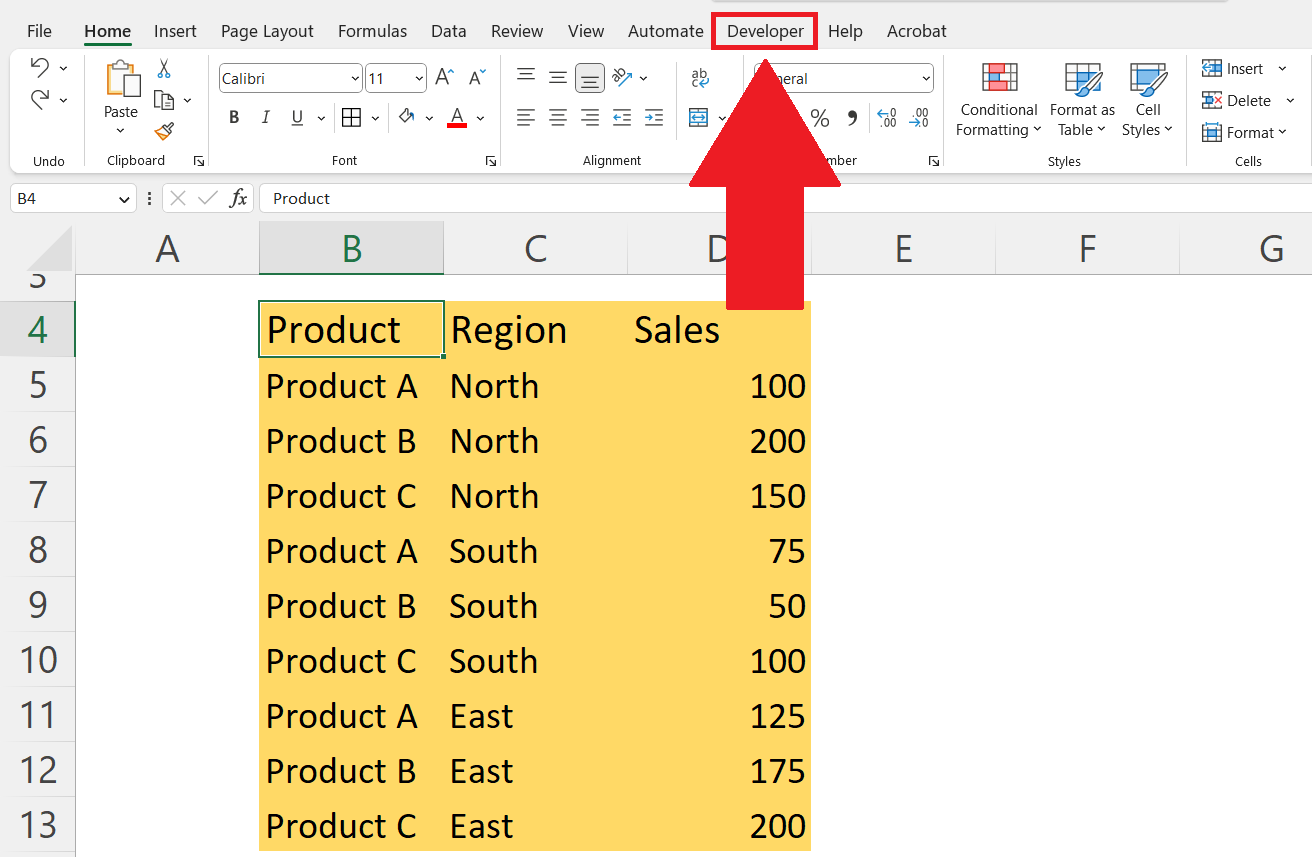The height and width of the screenshot is (857, 1312).
Task: Open the Formulas ribbon tab
Action: 372,31
